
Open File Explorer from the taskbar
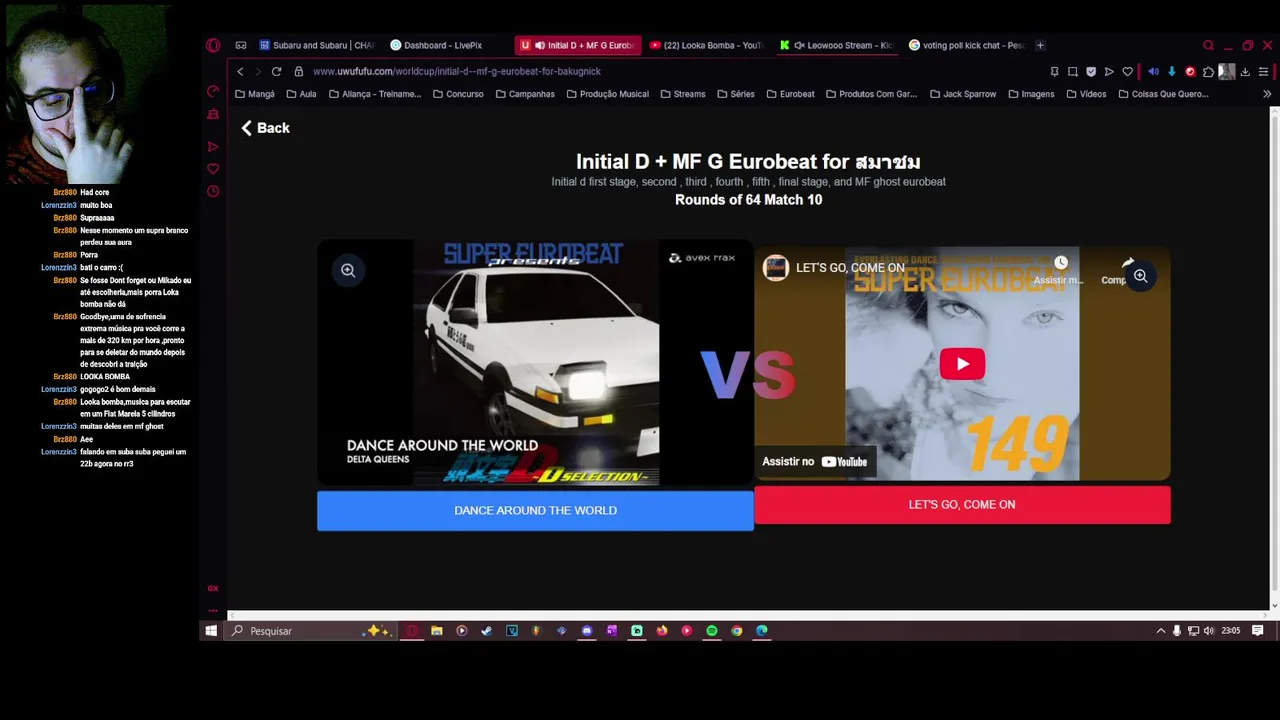pyautogui.click(x=437, y=631)
